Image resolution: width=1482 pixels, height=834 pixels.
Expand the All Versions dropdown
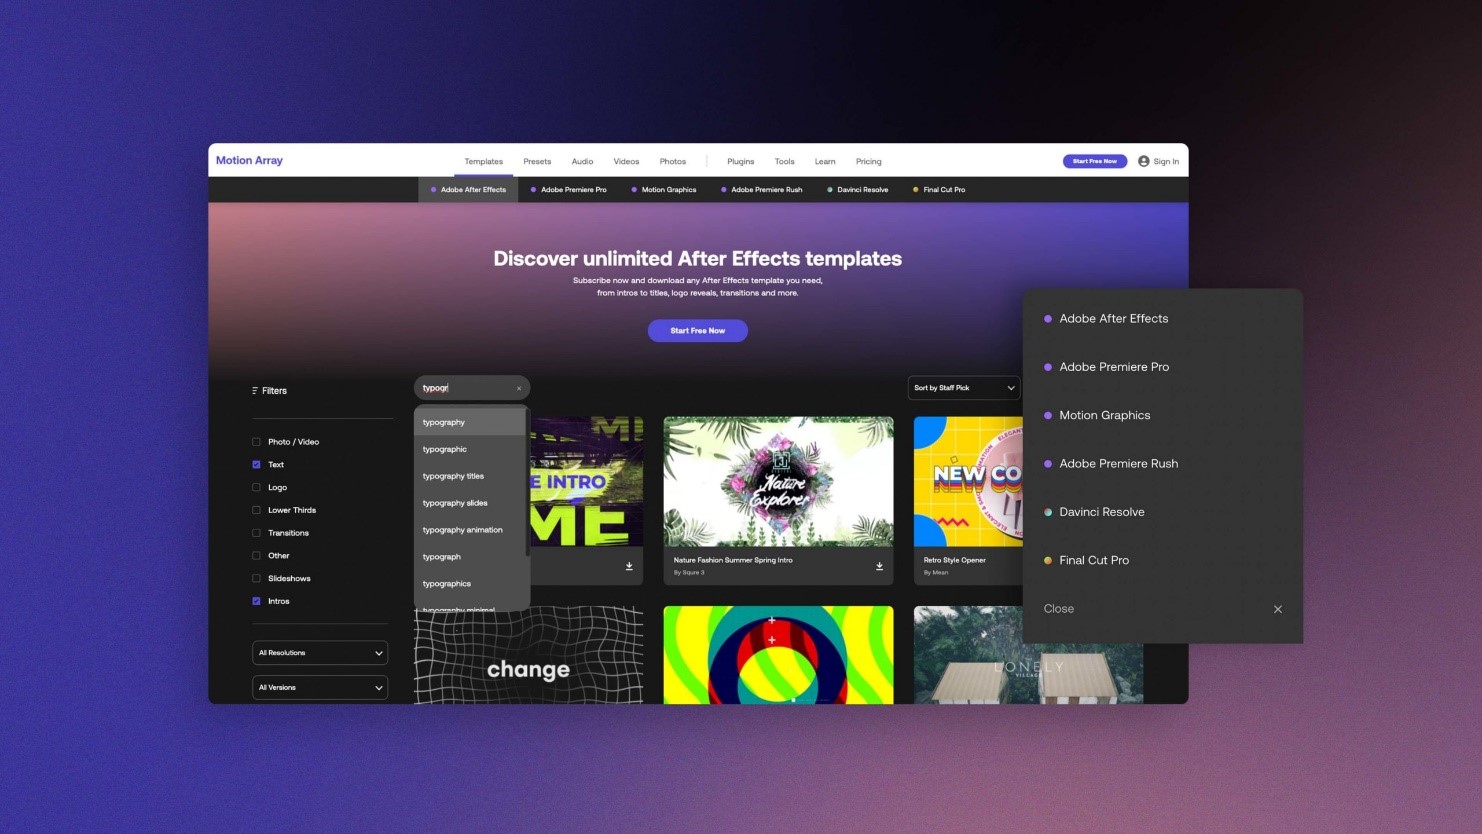pyautogui.click(x=320, y=688)
